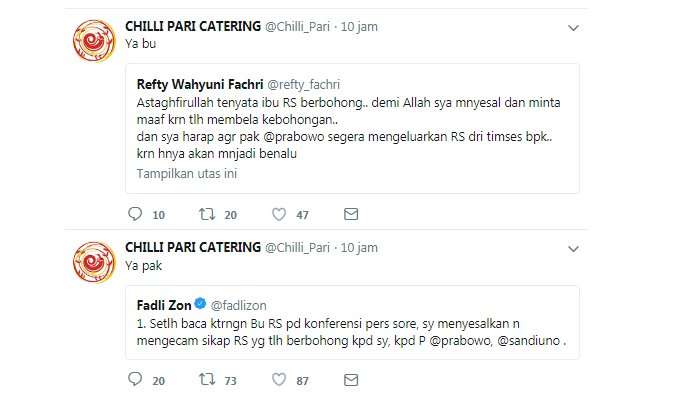Open @refty_fachri profile handle

[x=304, y=84]
